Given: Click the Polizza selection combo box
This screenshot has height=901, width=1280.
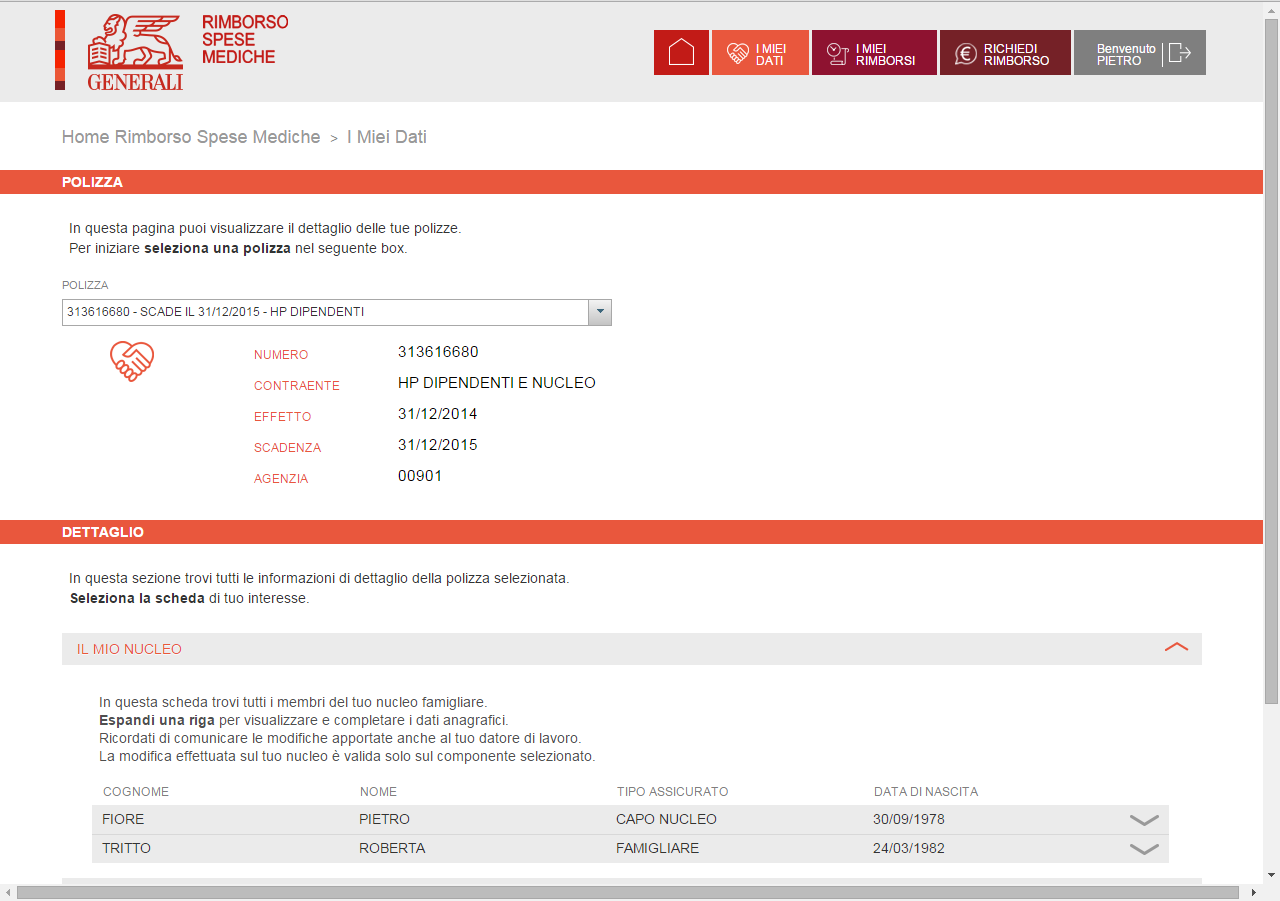Looking at the screenshot, I should point(337,312).
